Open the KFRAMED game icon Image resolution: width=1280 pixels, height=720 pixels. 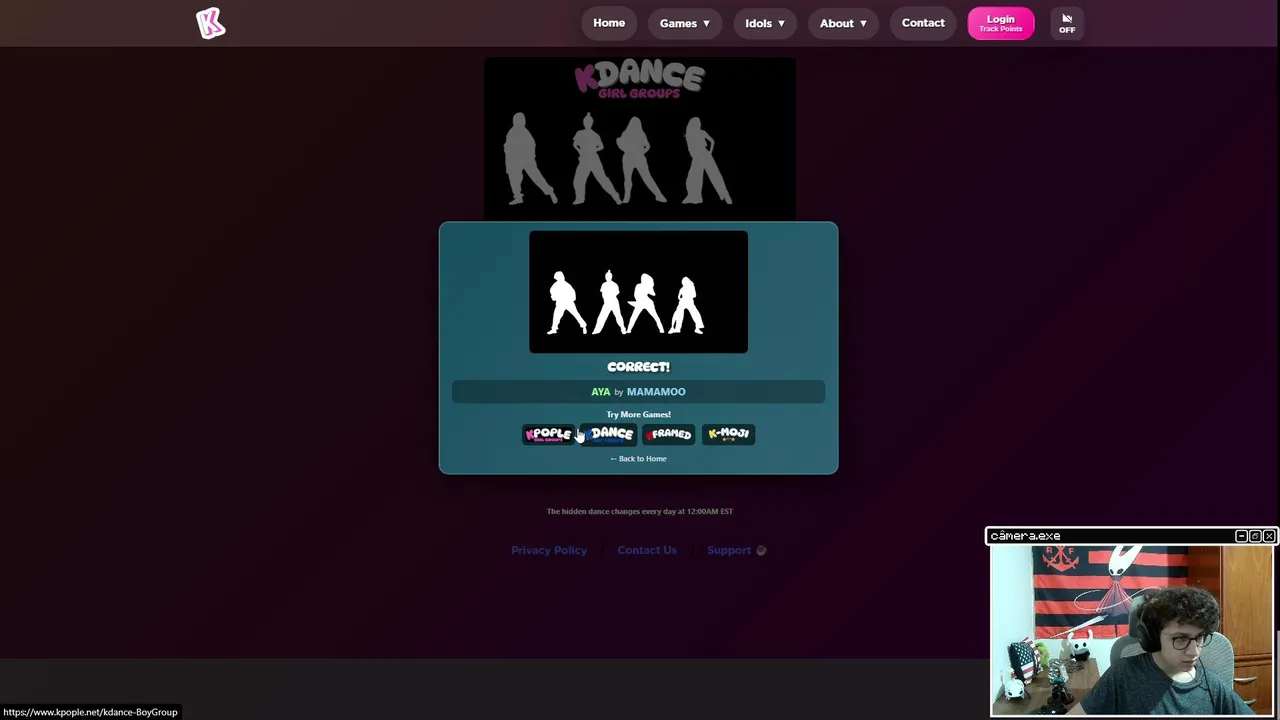point(668,434)
